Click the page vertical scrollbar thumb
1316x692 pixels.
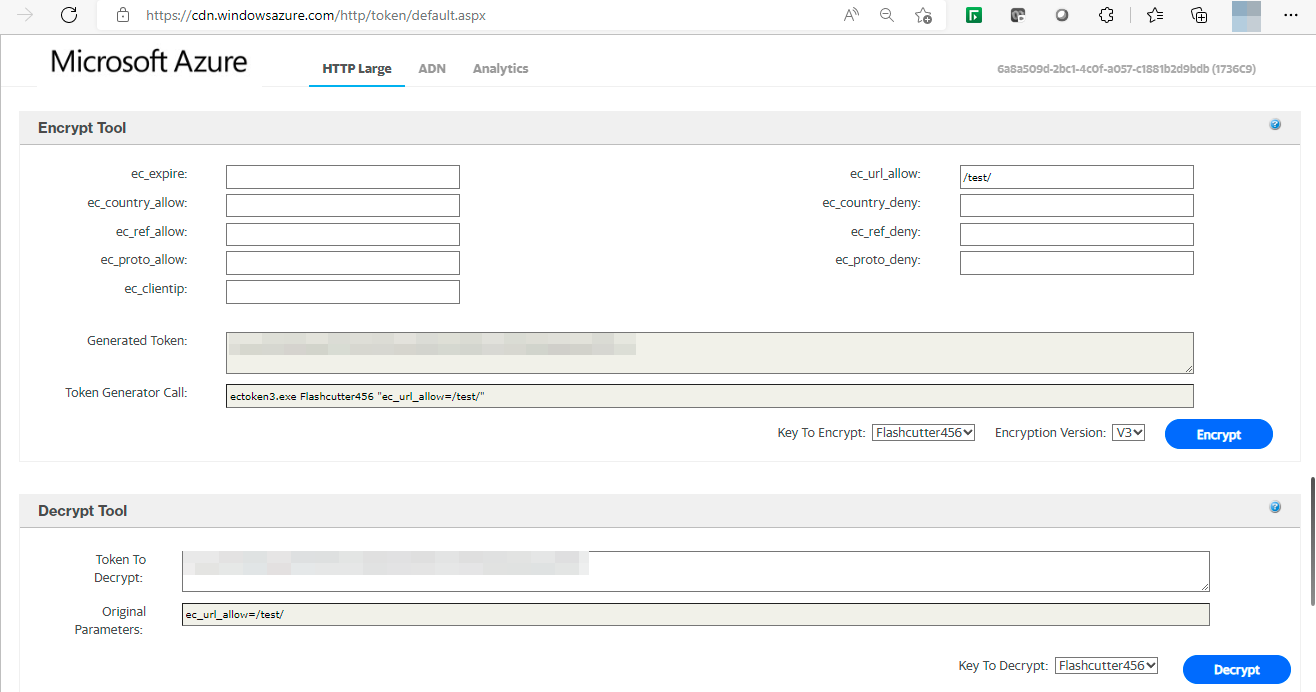pyautogui.click(x=1311, y=541)
